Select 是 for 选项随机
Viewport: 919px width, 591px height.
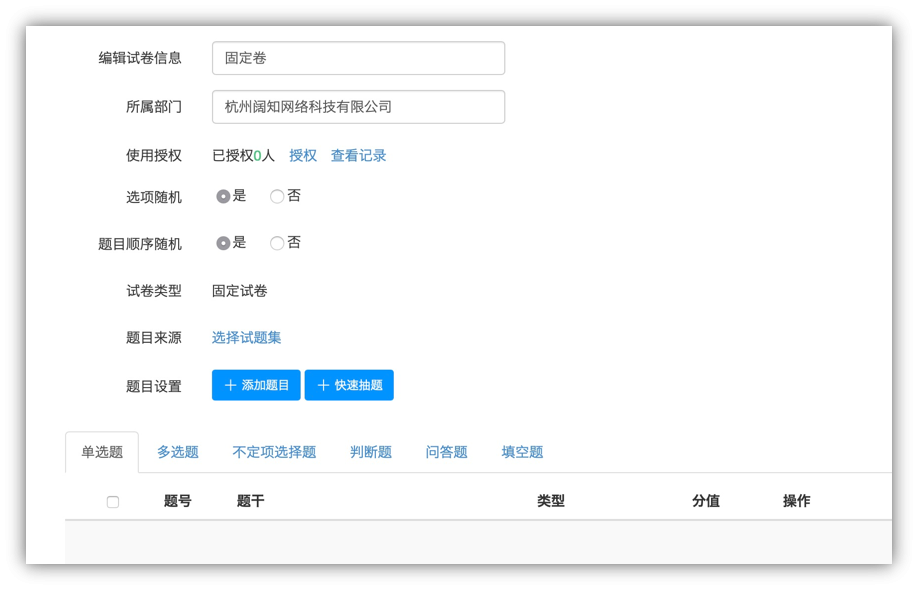click(x=223, y=196)
